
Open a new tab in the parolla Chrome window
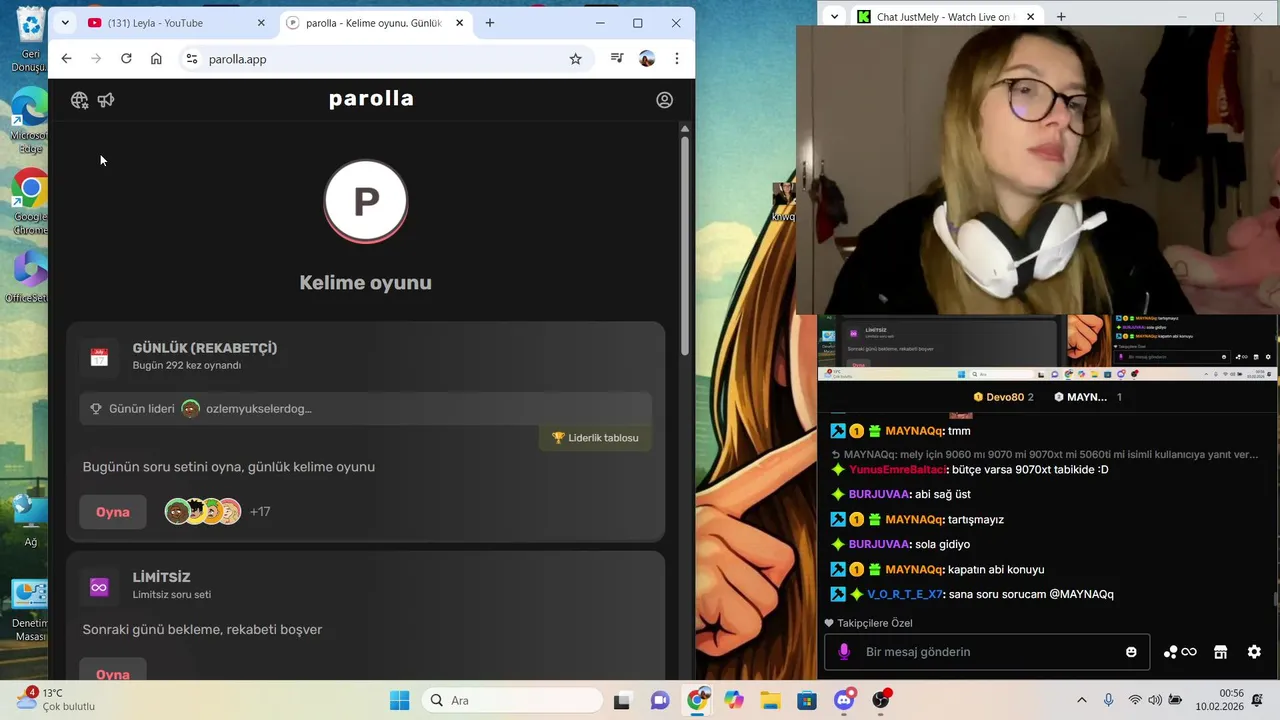(490, 23)
